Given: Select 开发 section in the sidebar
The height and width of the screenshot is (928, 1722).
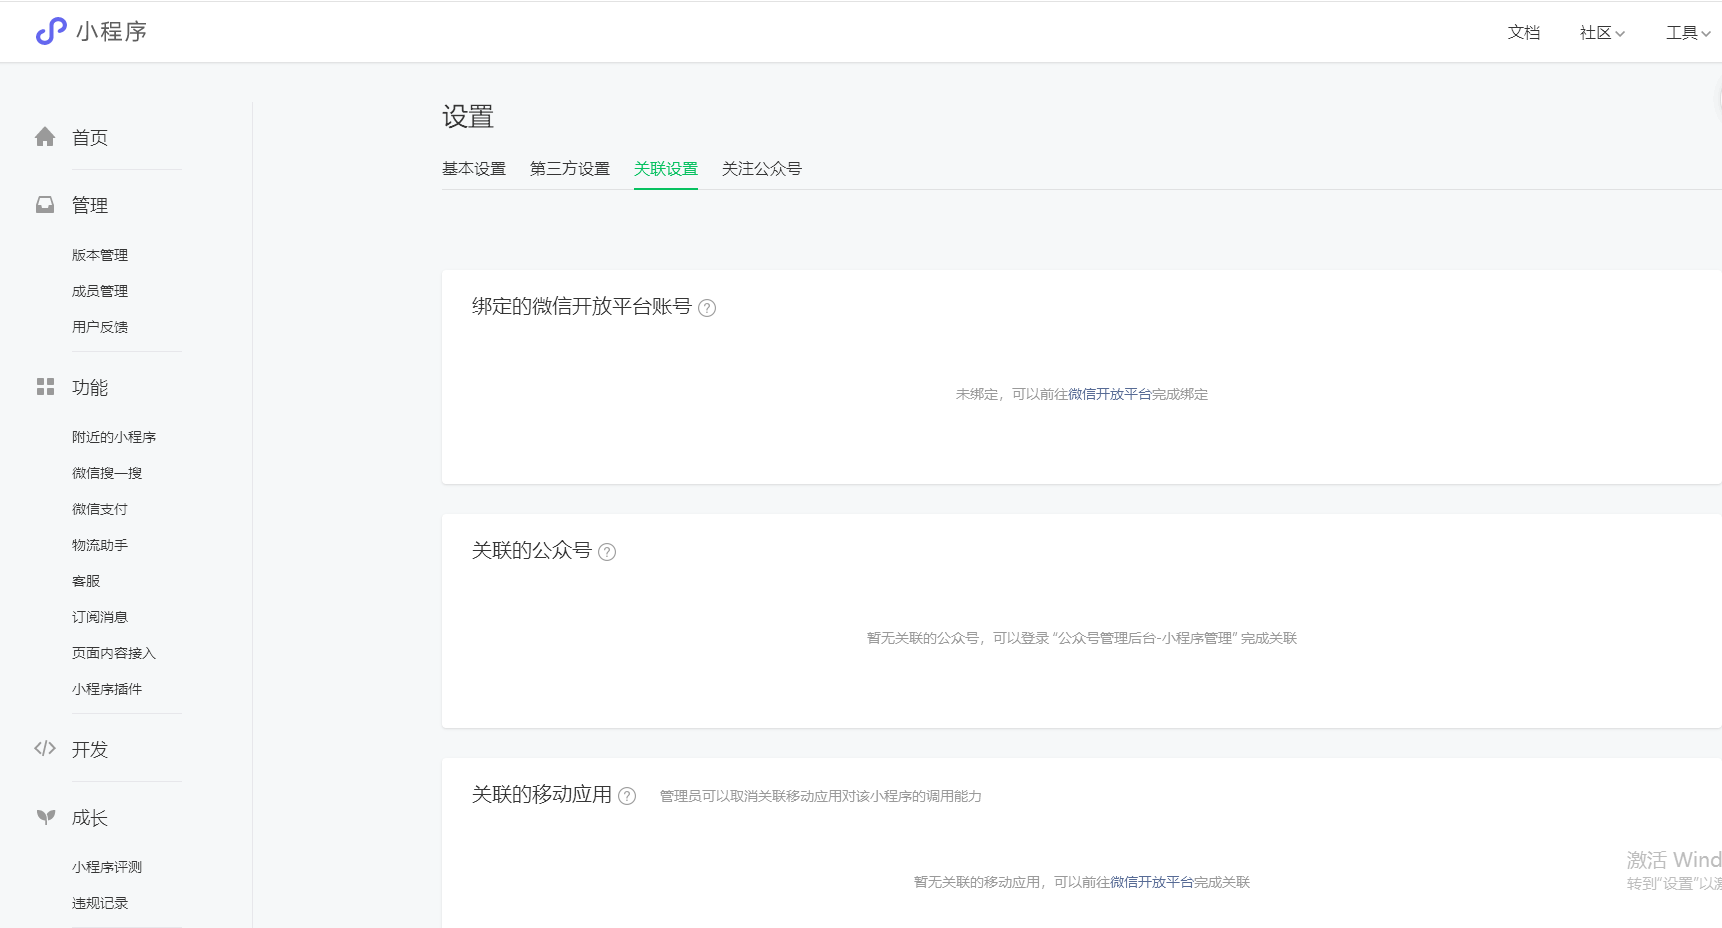Looking at the screenshot, I should [x=90, y=750].
